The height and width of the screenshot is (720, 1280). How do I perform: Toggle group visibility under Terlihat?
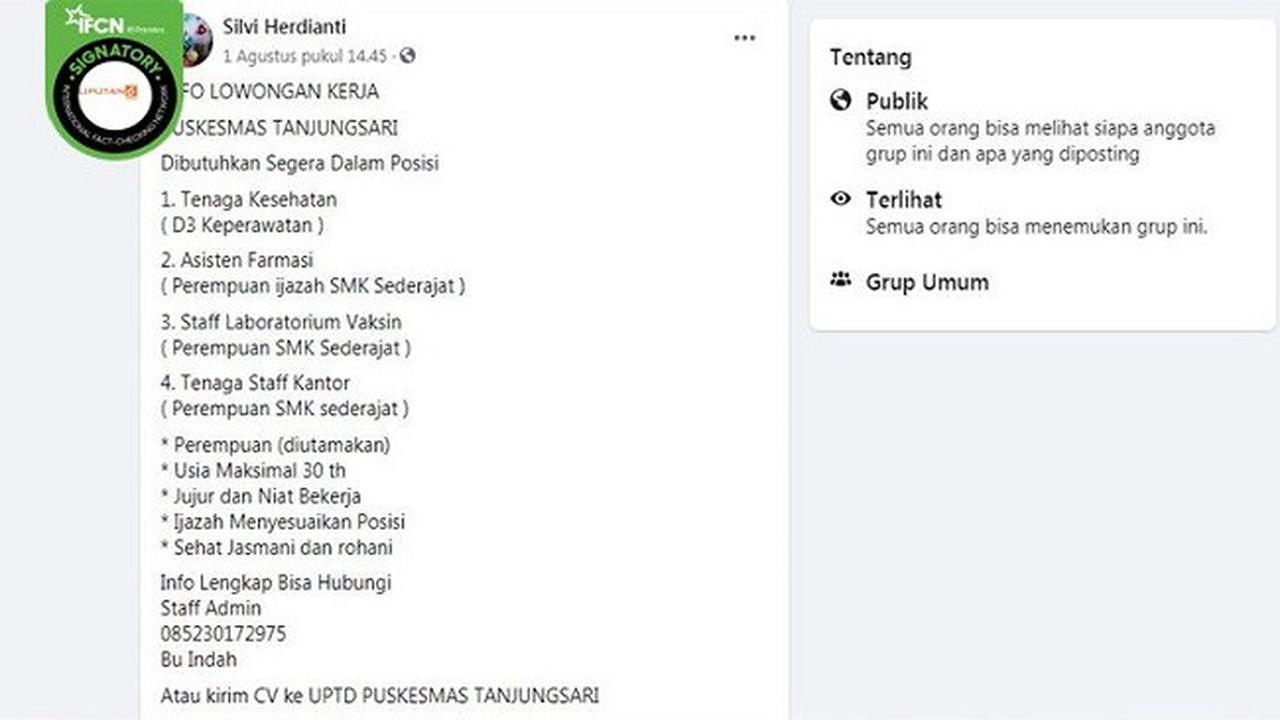905,200
